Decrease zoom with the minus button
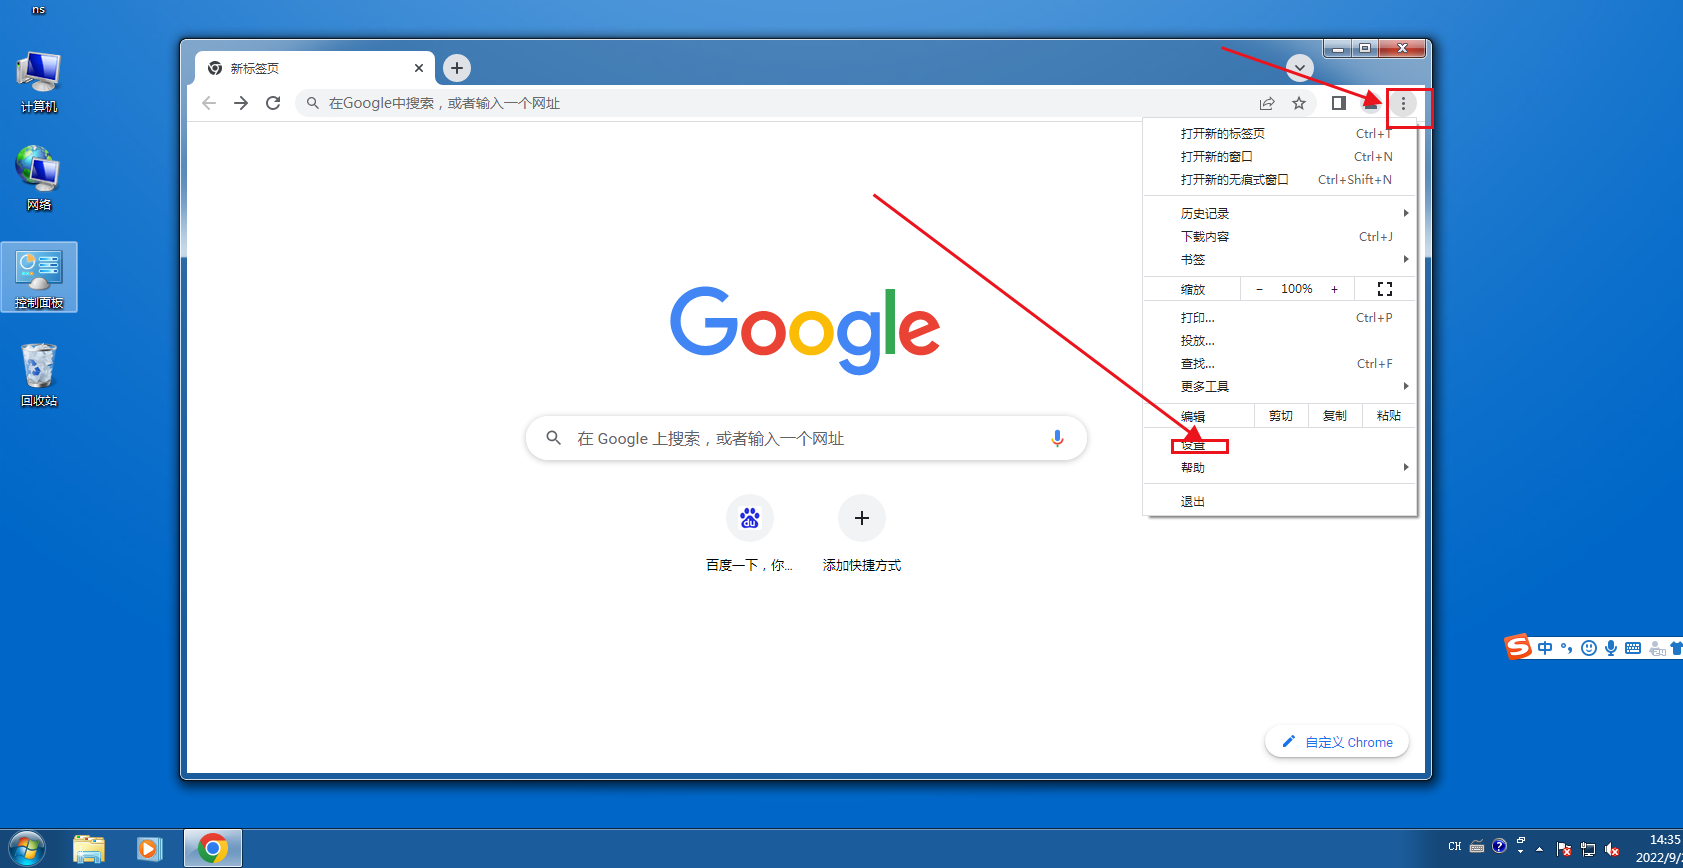The width and height of the screenshot is (1683, 868). [x=1259, y=289]
